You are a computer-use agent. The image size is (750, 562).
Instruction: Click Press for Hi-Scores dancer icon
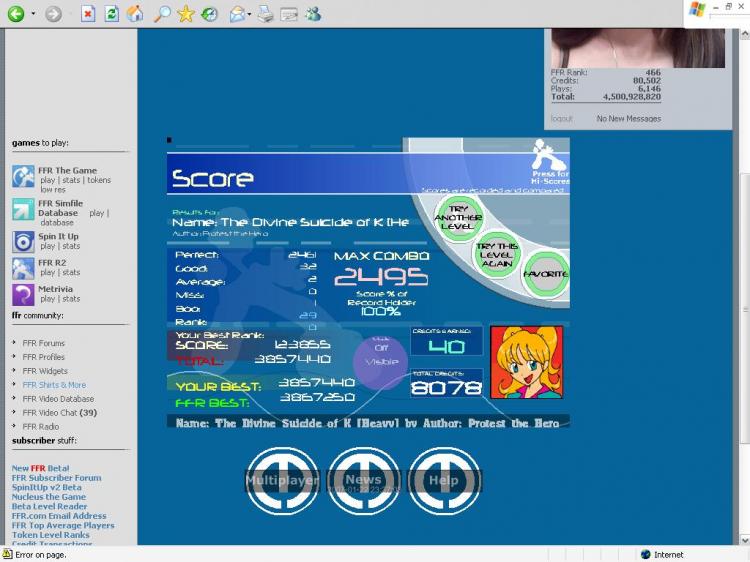click(x=550, y=161)
